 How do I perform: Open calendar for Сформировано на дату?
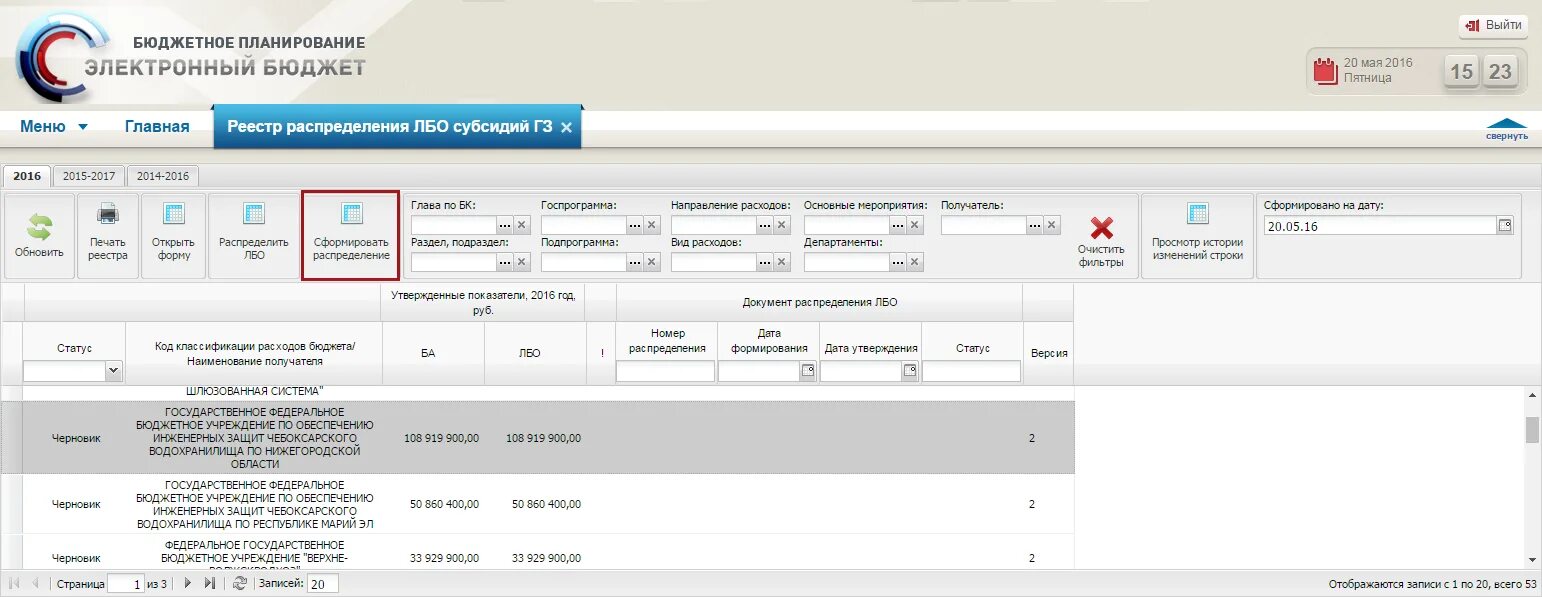1505,226
